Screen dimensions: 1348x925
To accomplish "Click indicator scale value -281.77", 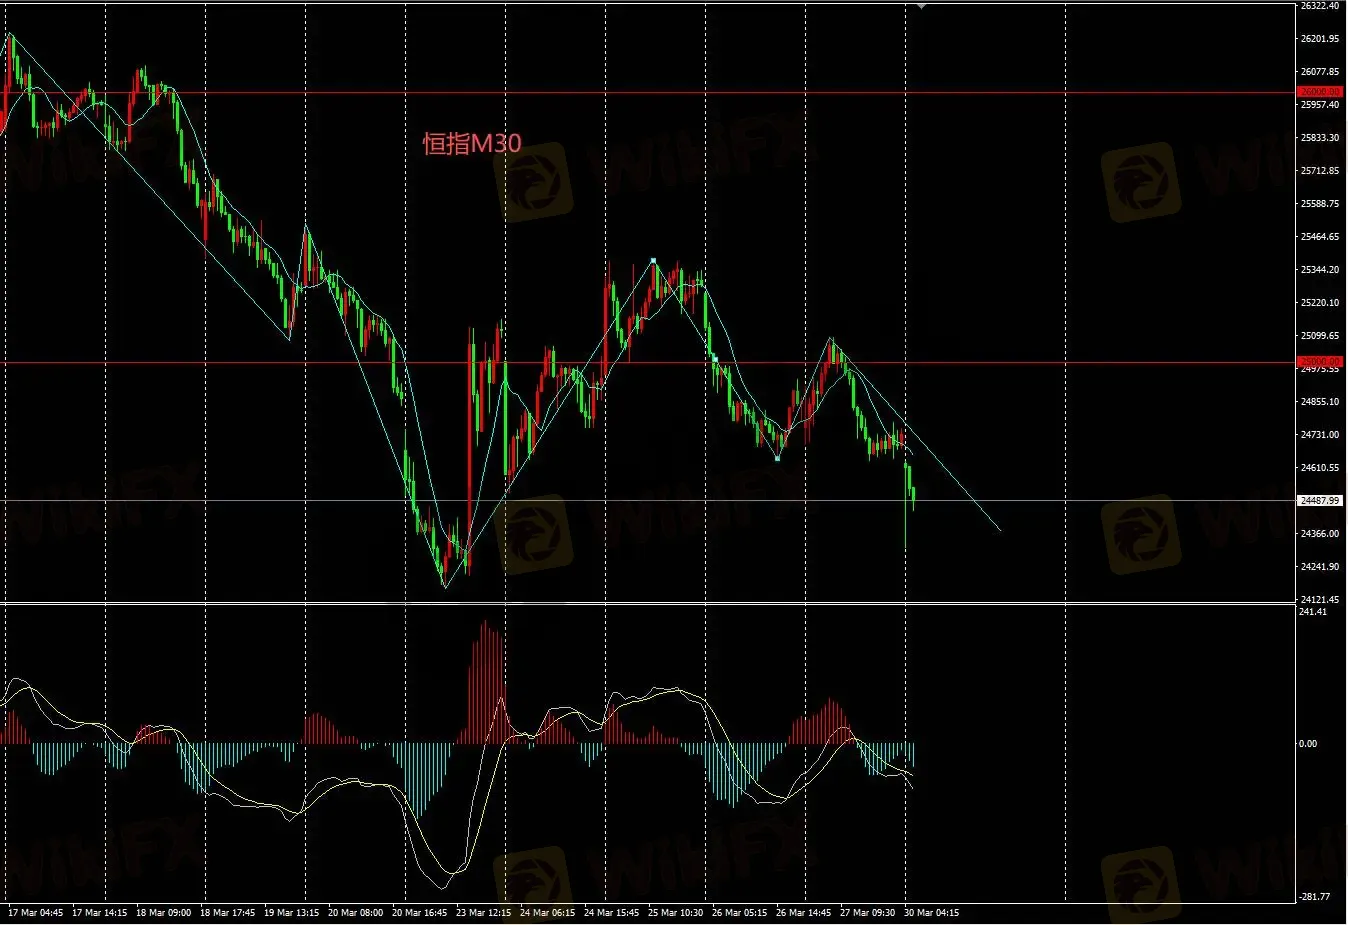I will pos(1314,897).
